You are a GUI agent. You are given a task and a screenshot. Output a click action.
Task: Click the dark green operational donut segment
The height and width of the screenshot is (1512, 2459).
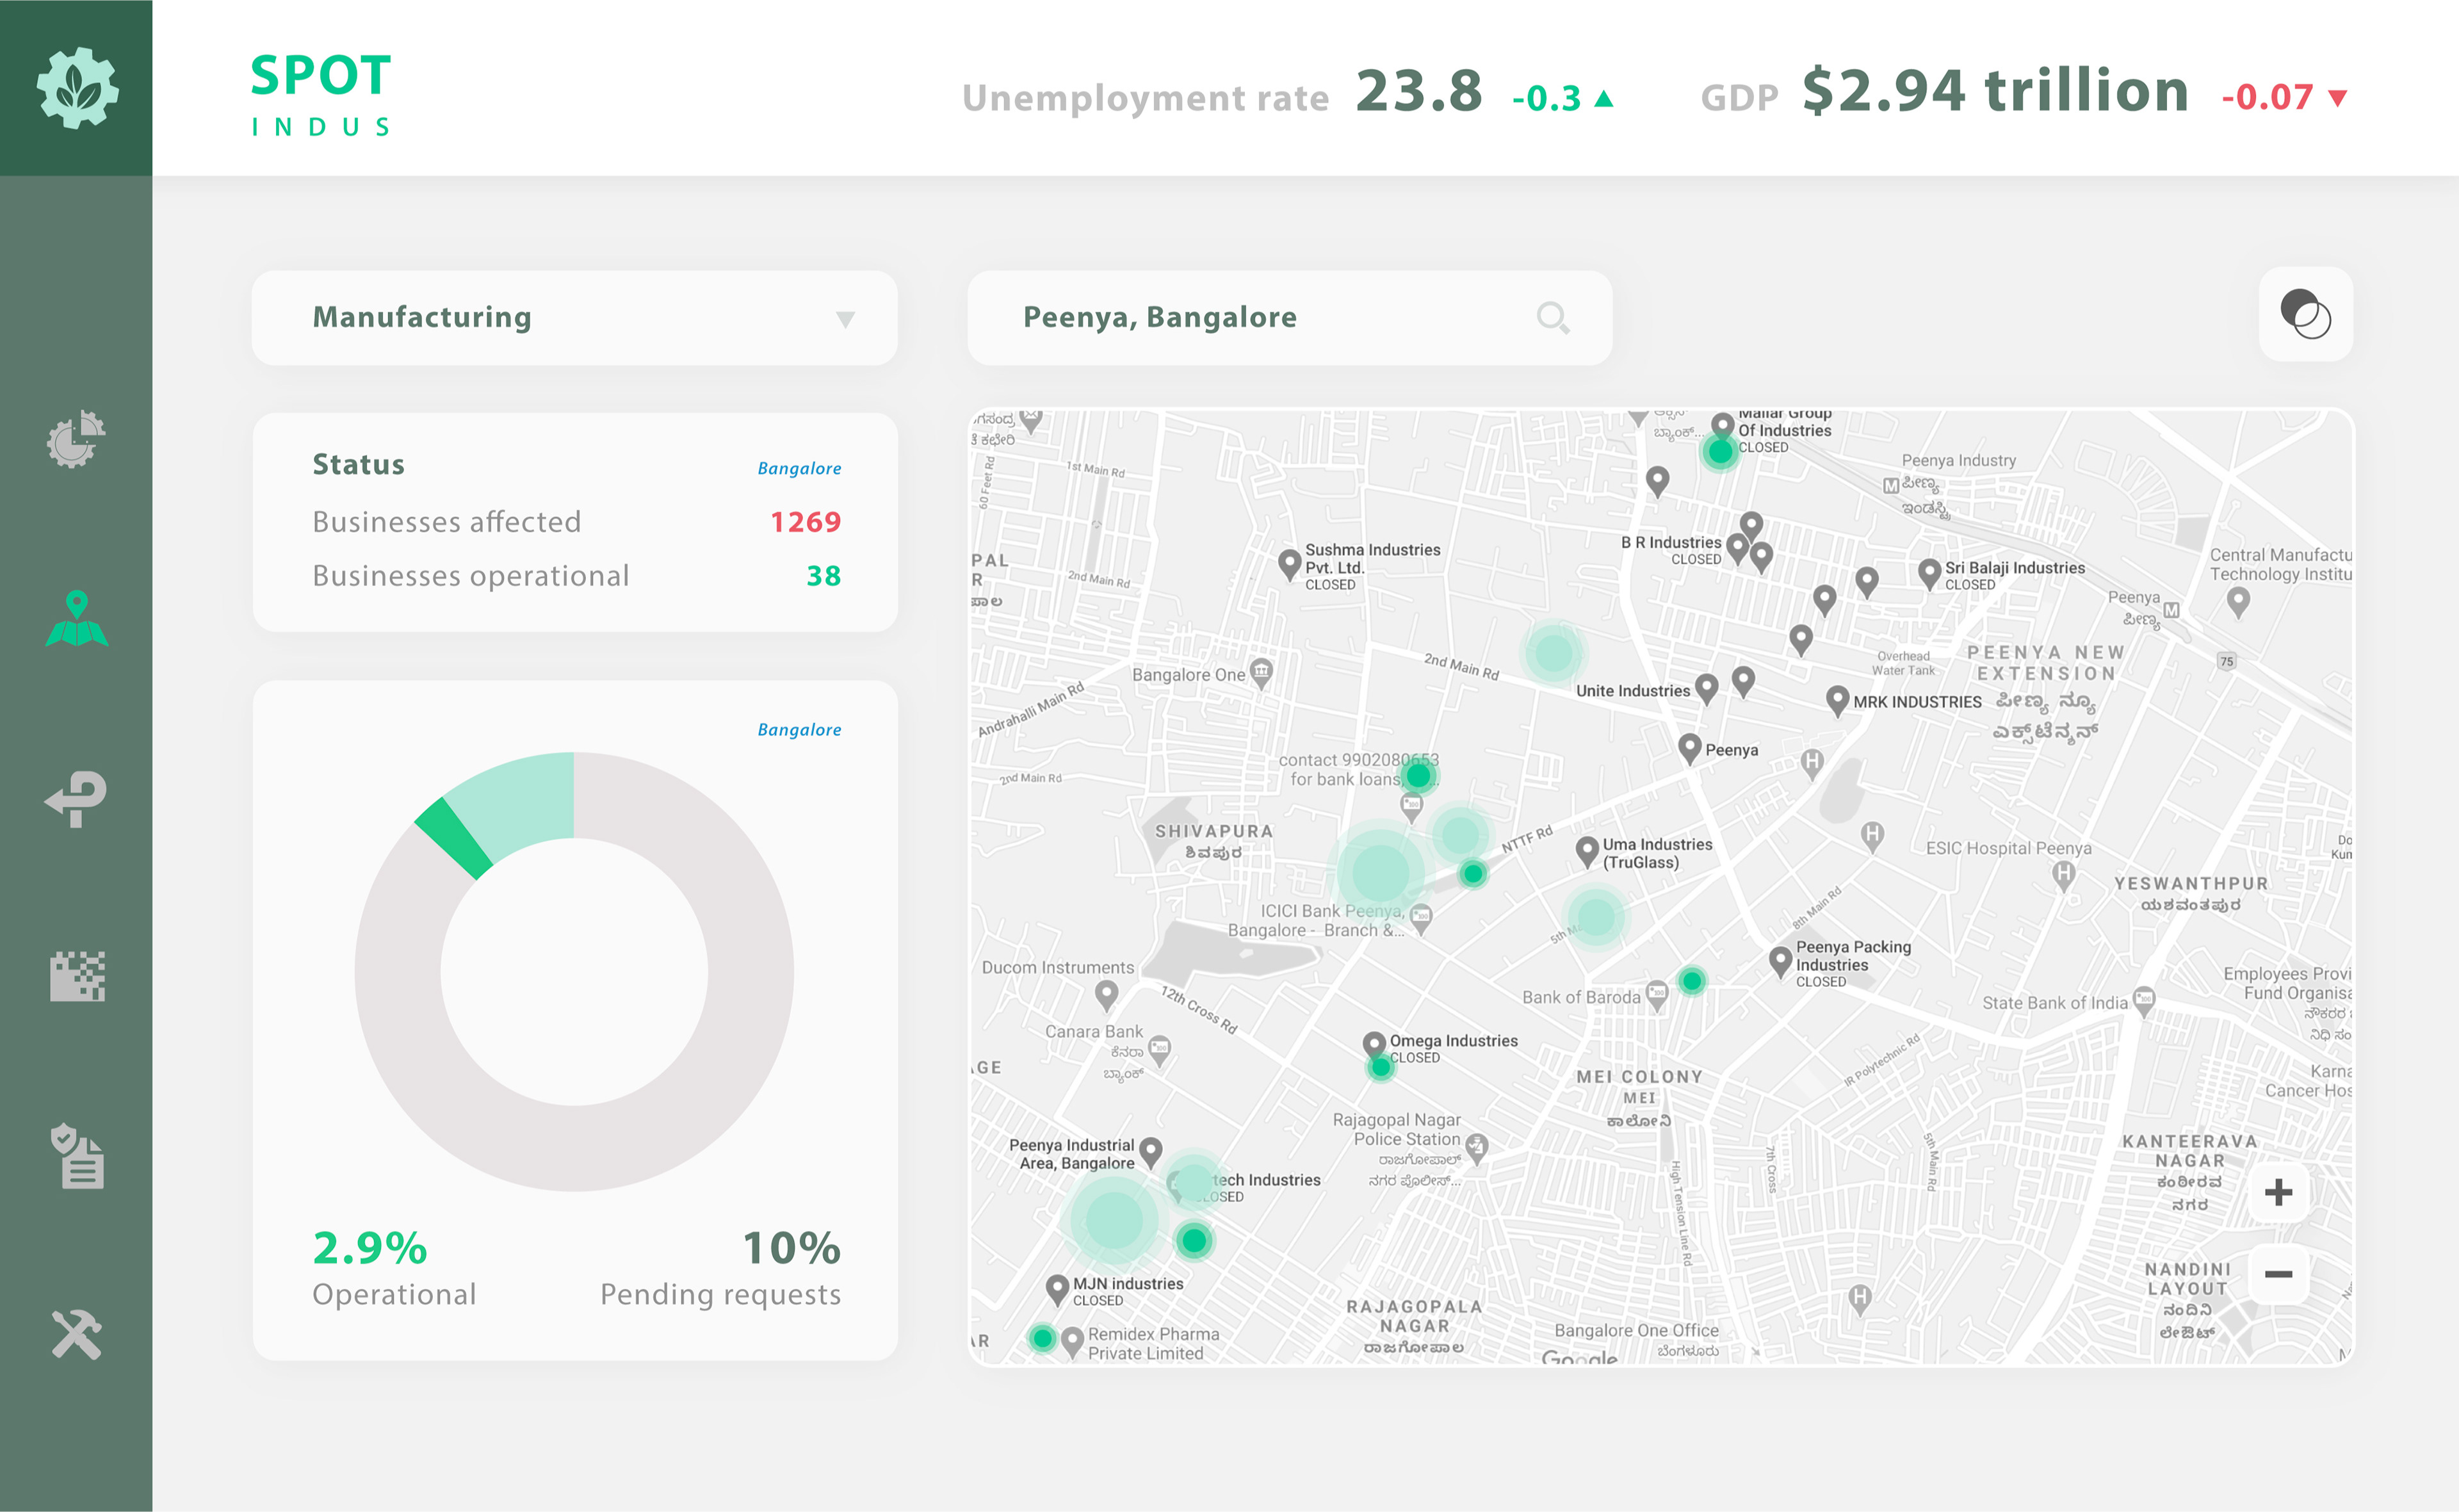(455, 838)
